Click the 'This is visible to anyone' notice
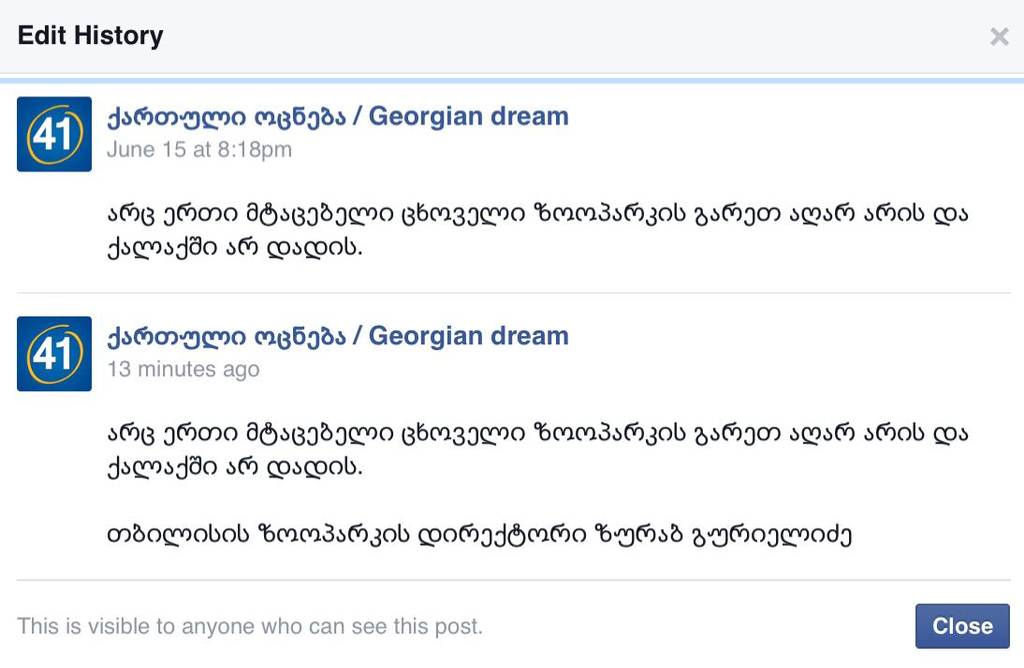Screen dimensions: 1024x668 click(x=250, y=627)
